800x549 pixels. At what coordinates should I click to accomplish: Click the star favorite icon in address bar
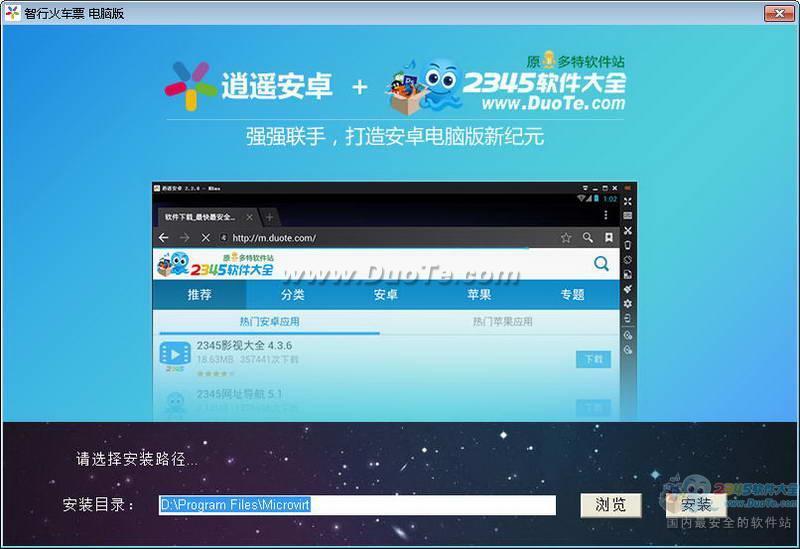click(x=566, y=238)
